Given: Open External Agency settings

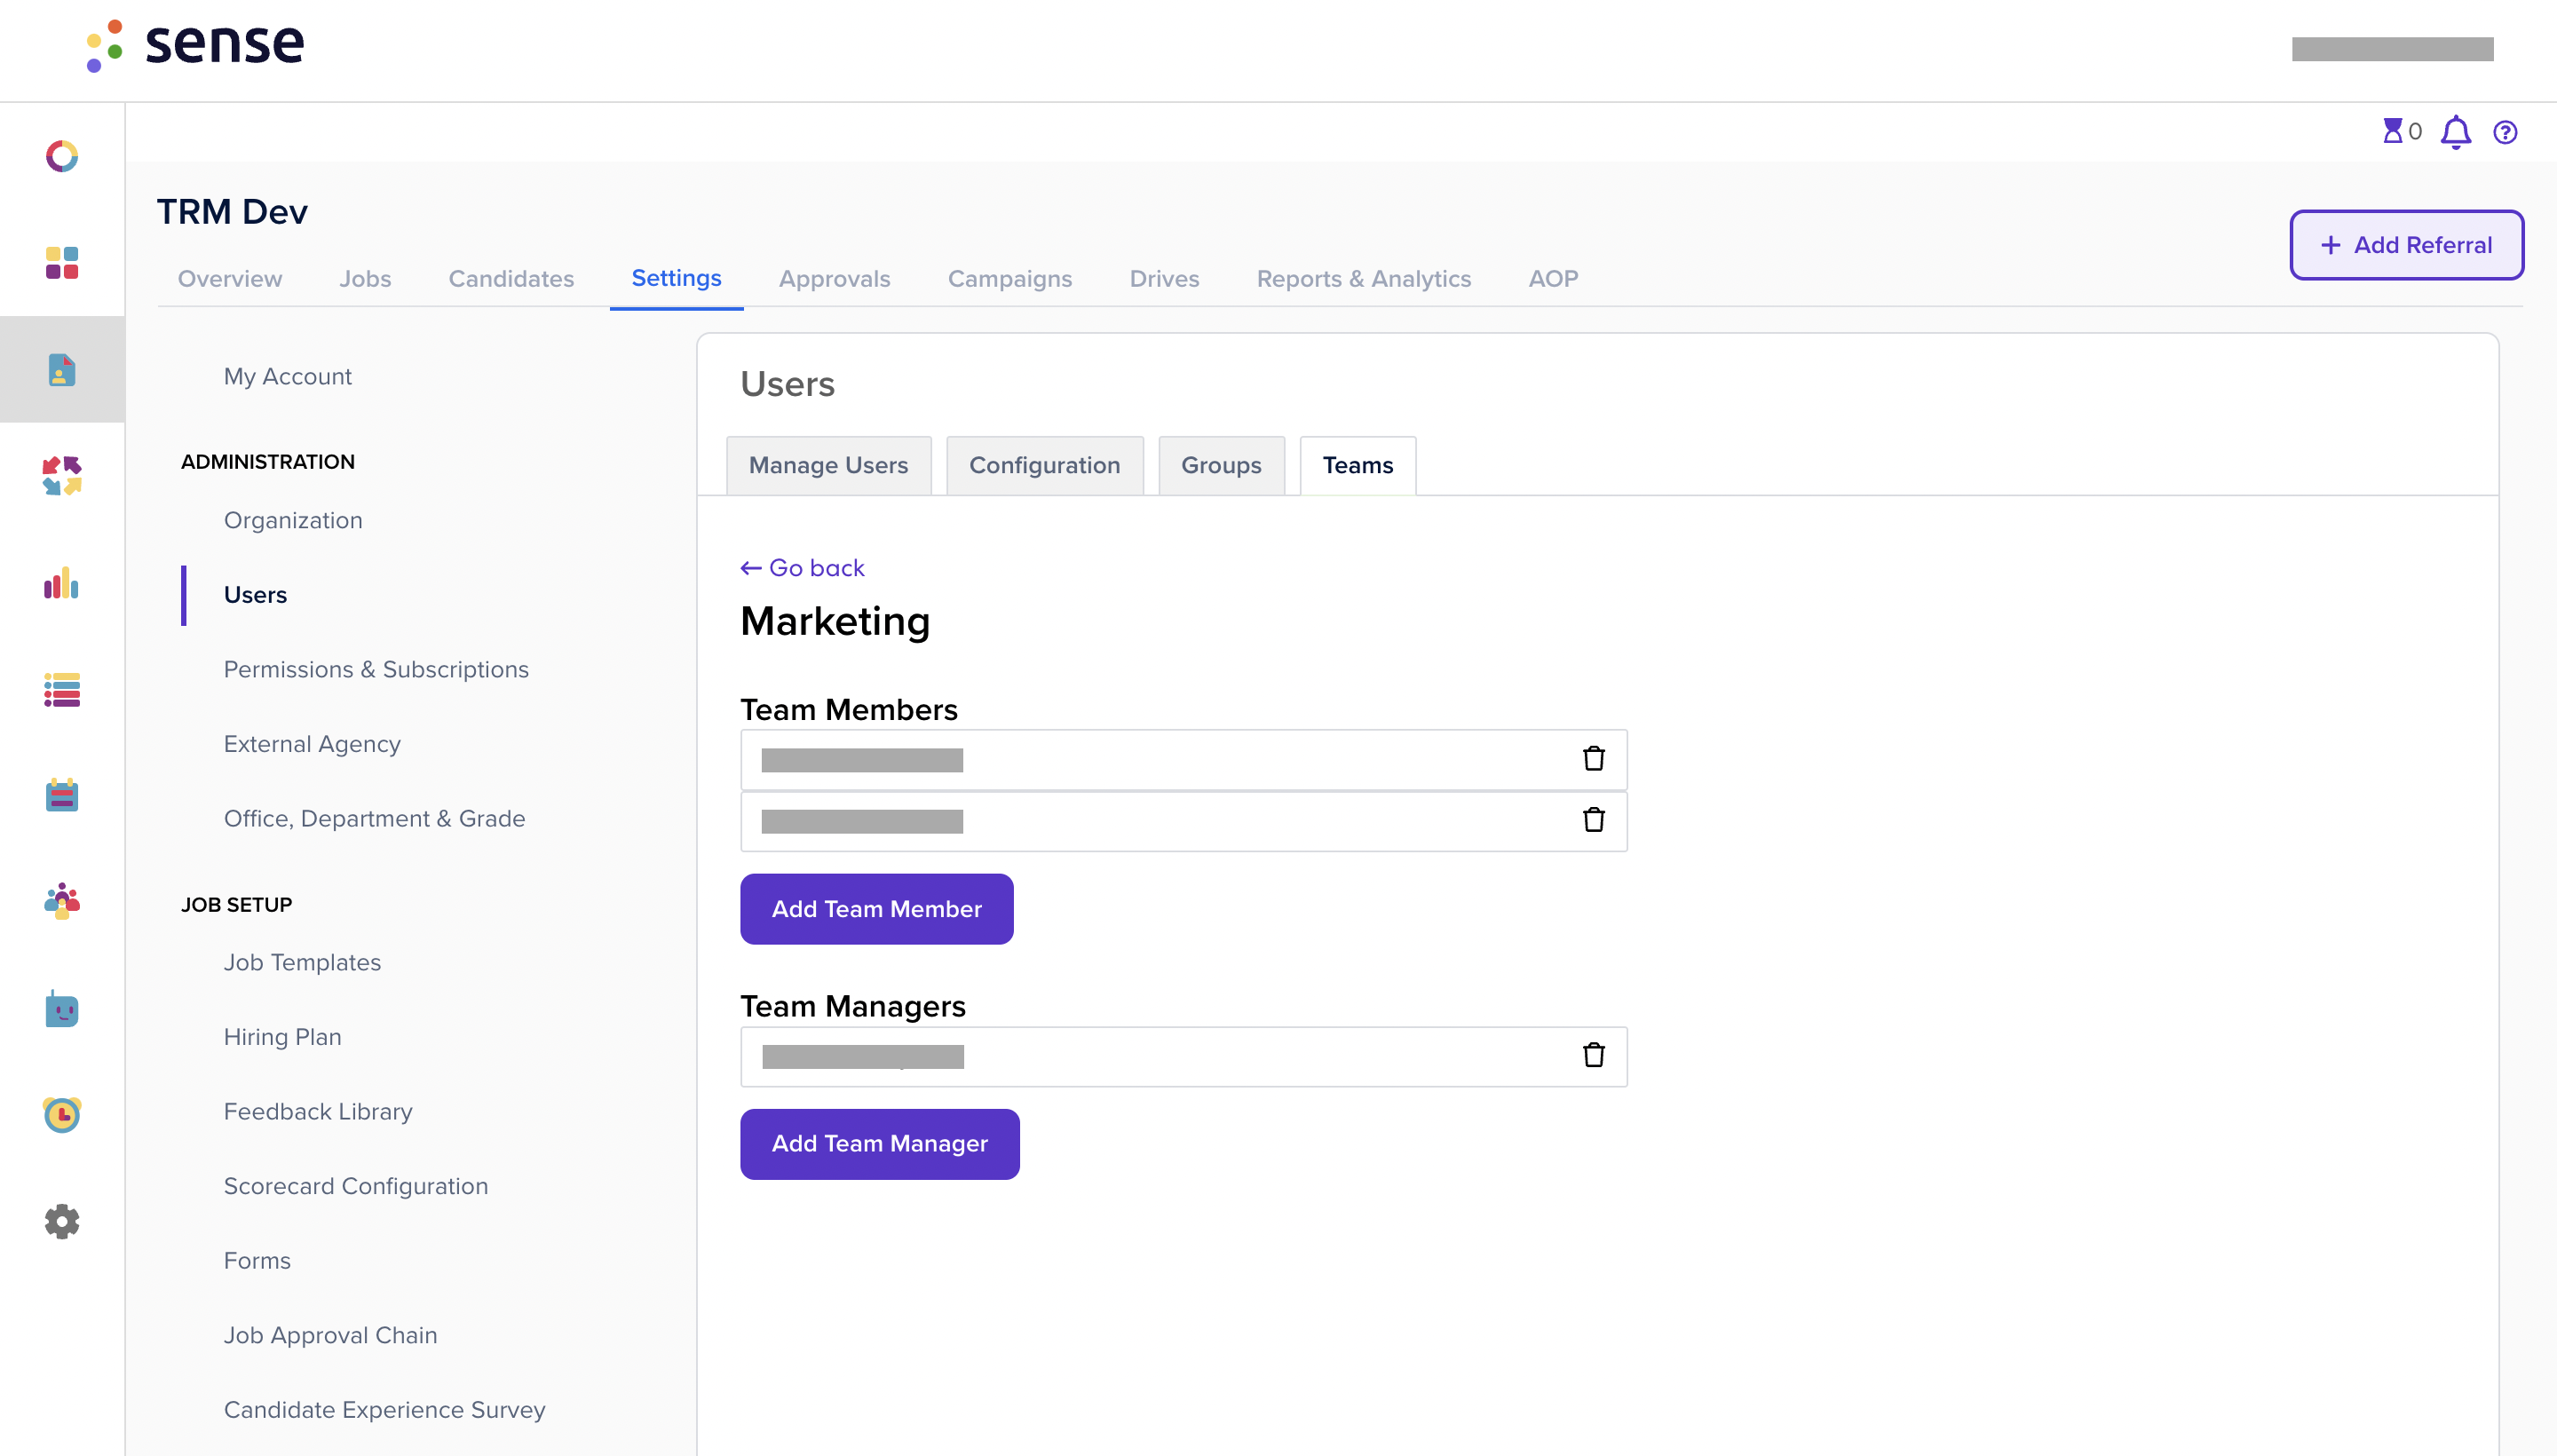Looking at the screenshot, I should pyautogui.click(x=312, y=744).
